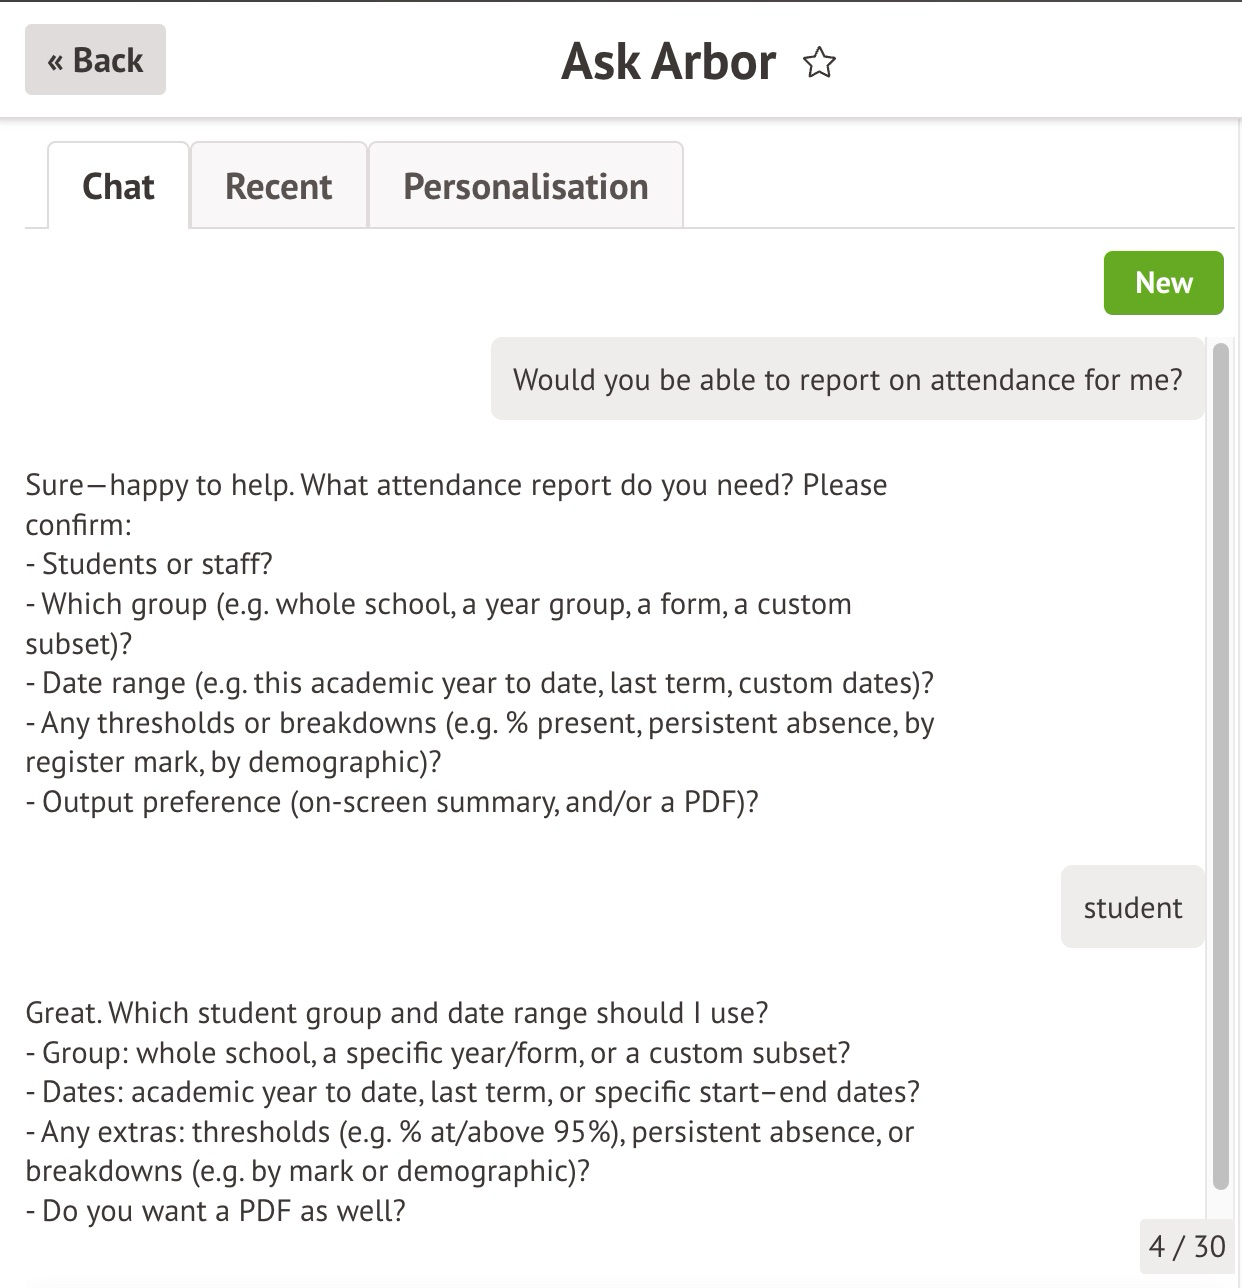Screen dimensions: 1242x1288
Task: Click the "Do you want a PDF as well?" line
Action: (215, 1211)
